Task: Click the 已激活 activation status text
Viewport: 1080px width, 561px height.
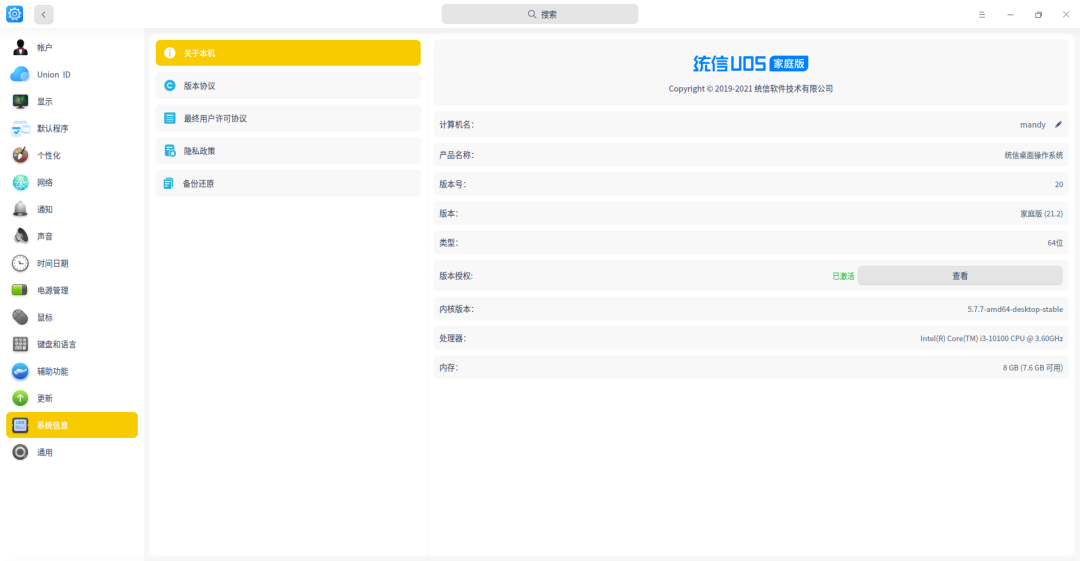Action: click(x=843, y=276)
